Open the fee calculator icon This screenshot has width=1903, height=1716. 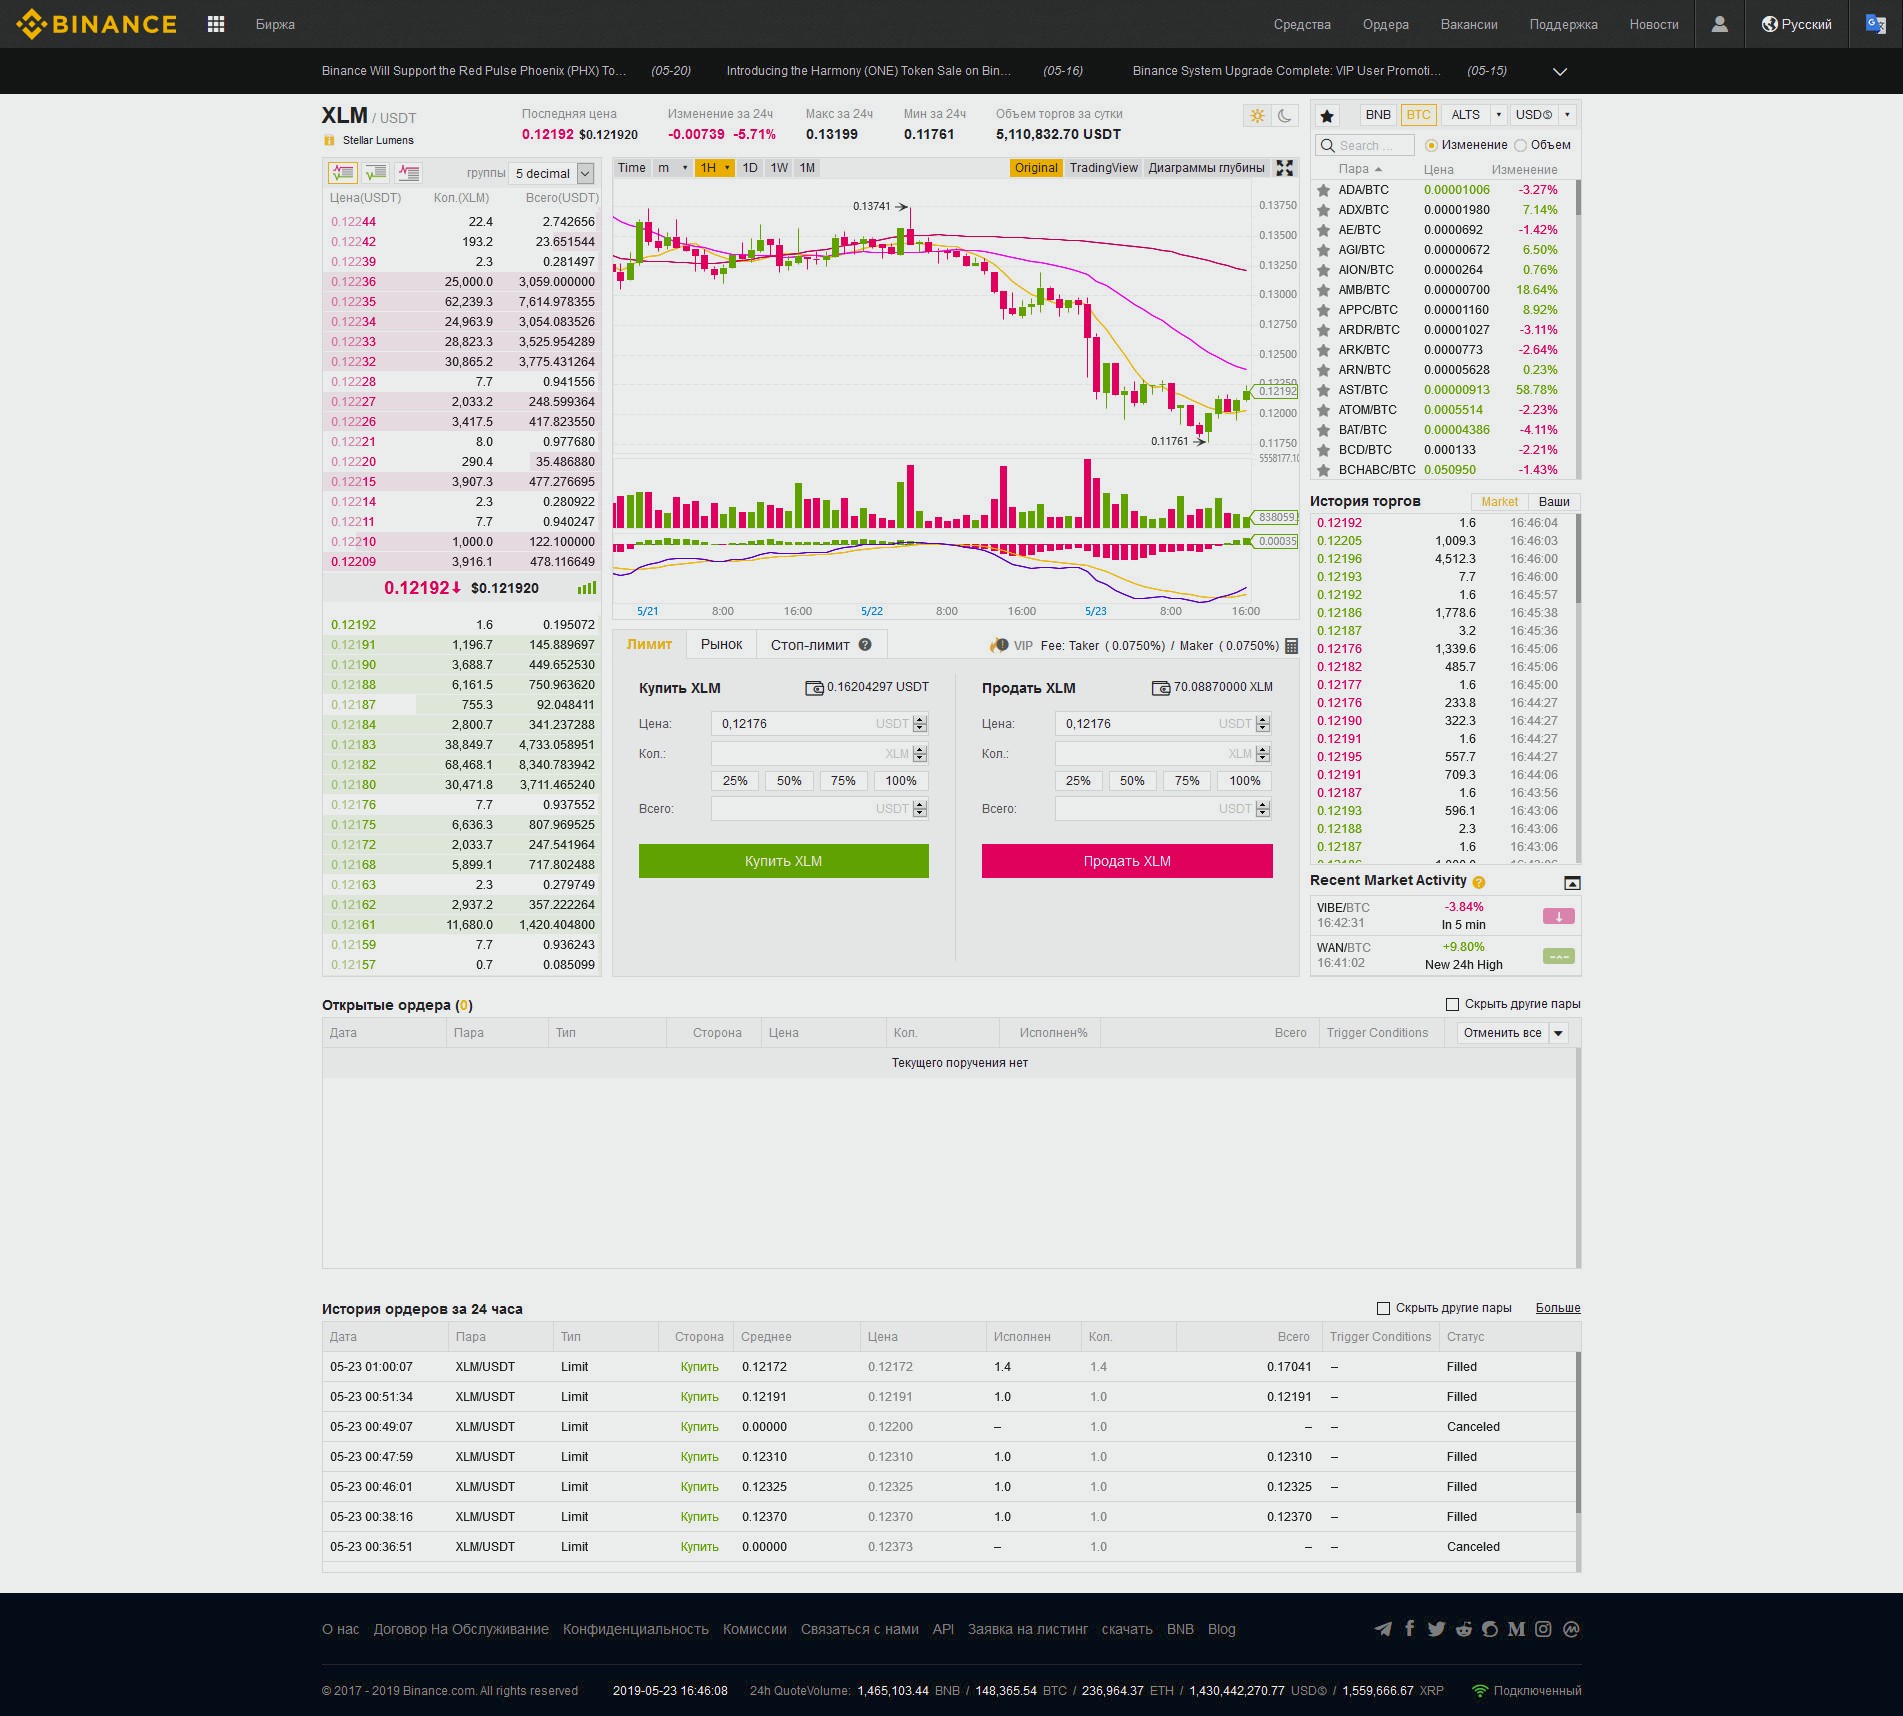click(x=1291, y=646)
